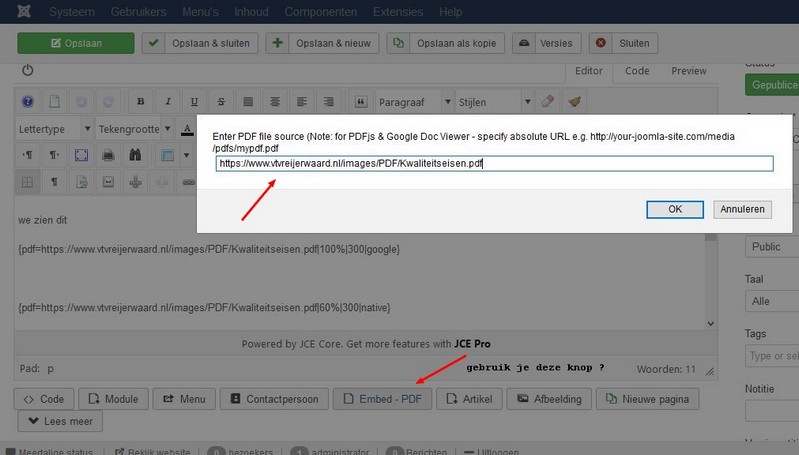Pick the text color A swatch
The image size is (799, 455).
coord(187,129)
